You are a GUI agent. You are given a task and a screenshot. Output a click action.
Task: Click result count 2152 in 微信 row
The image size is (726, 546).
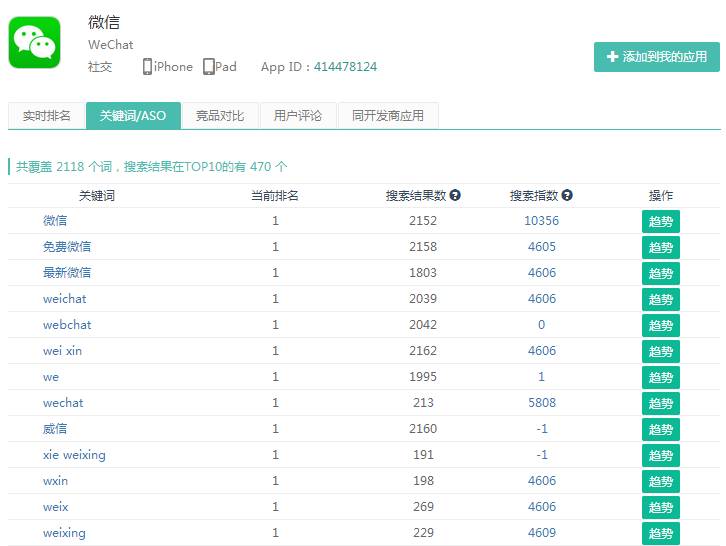coord(423,220)
